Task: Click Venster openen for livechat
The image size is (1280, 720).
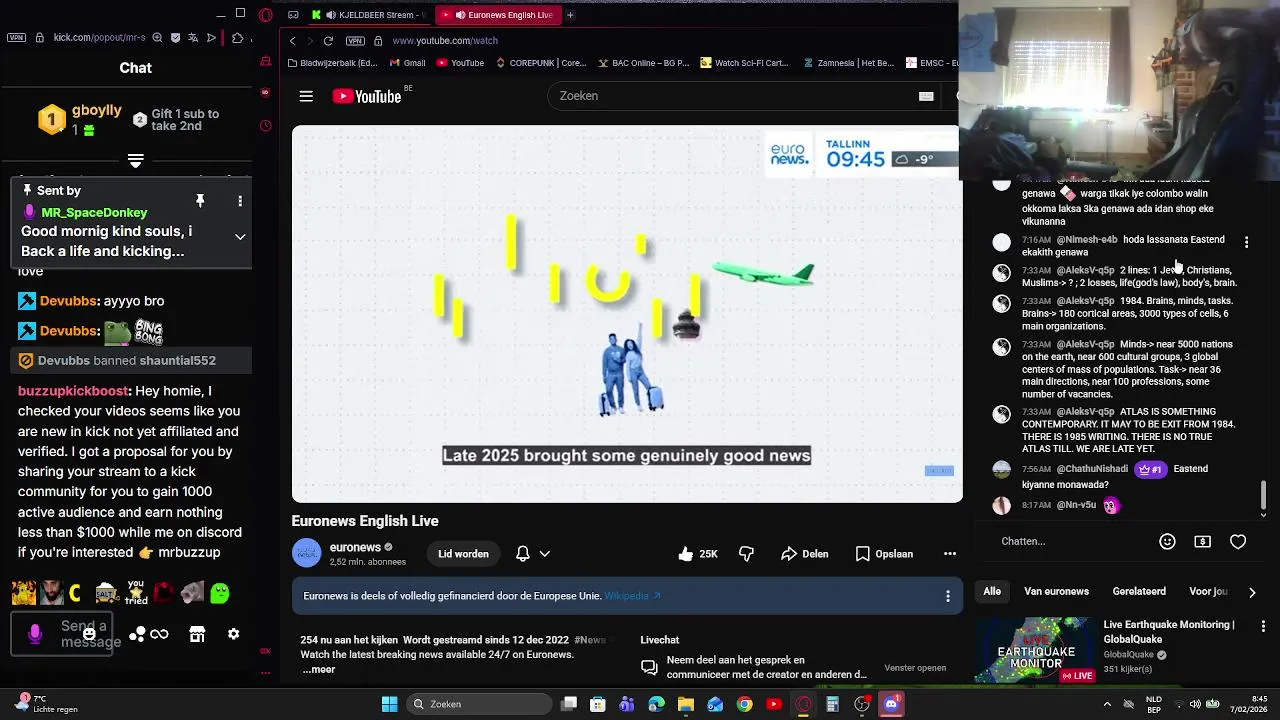Action: point(915,668)
